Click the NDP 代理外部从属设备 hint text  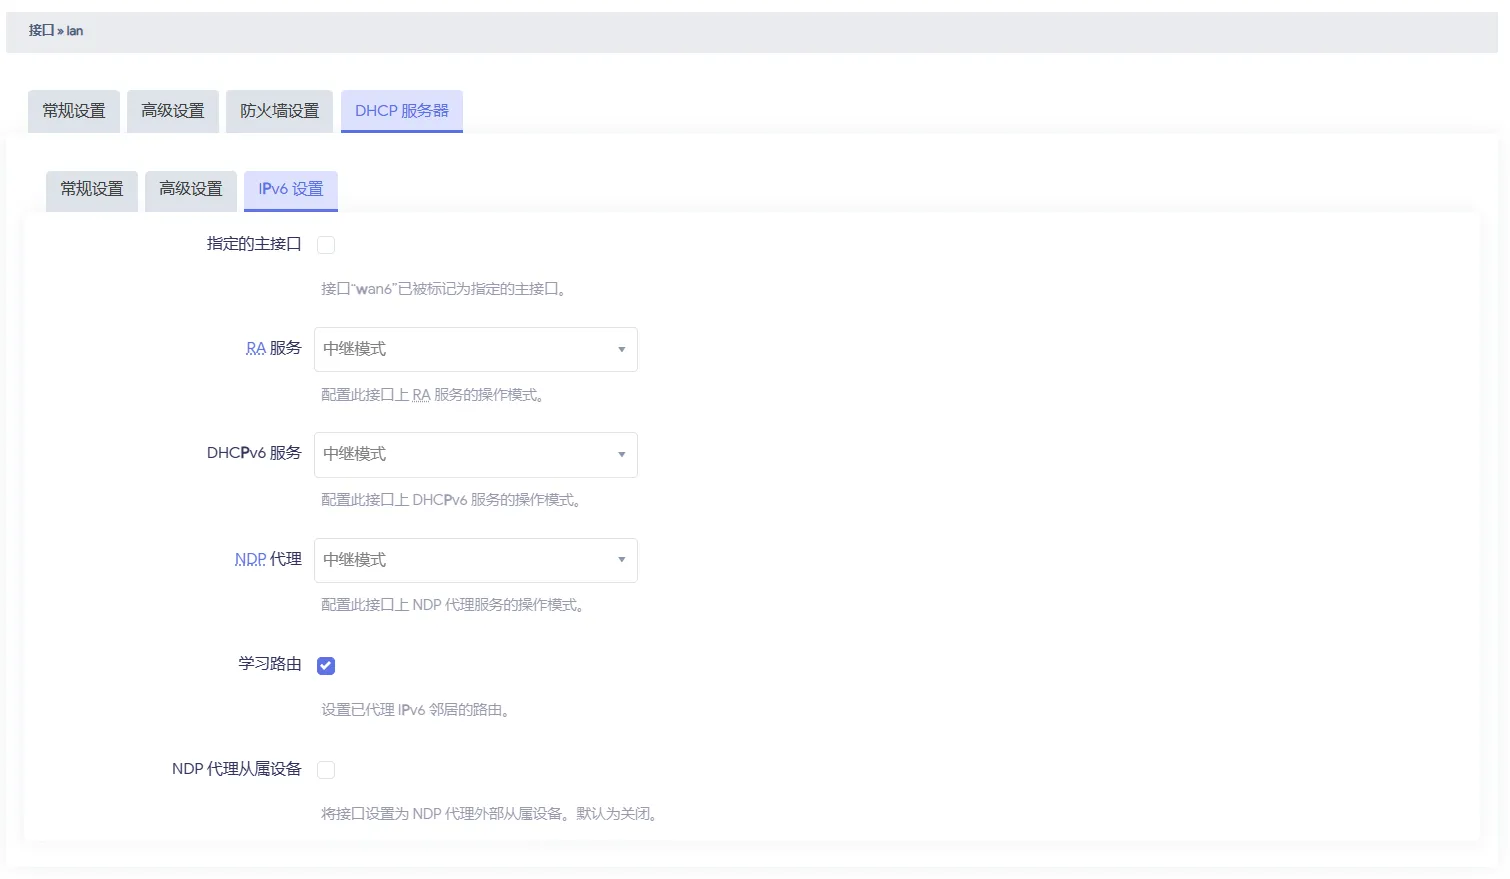tap(490, 814)
